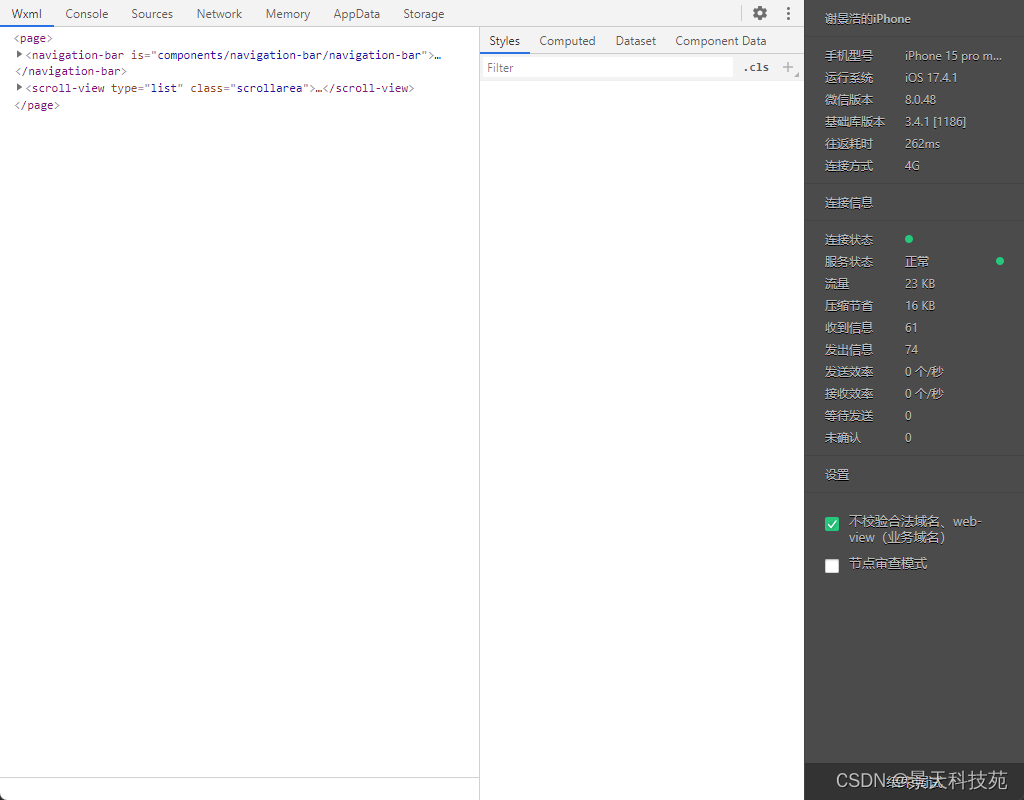Click the 连接信息 section header
This screenshot has width=1024, height=800.
[848, 202]
